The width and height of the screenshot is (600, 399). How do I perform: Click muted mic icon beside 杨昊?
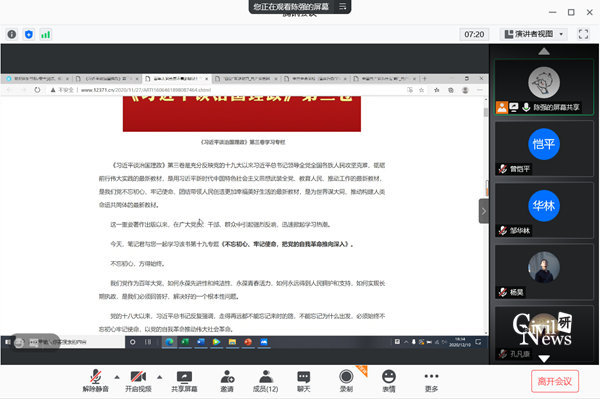click(502, 292)
